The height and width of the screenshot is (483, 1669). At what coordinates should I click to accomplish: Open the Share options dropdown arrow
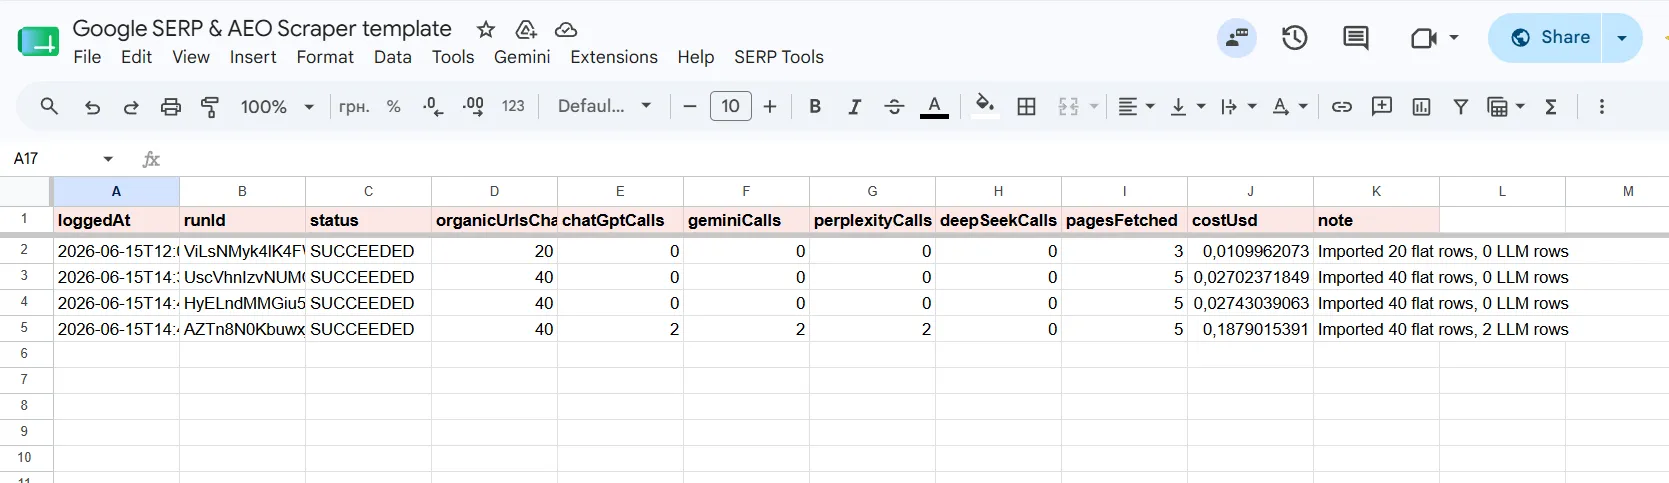point(1622,38)
